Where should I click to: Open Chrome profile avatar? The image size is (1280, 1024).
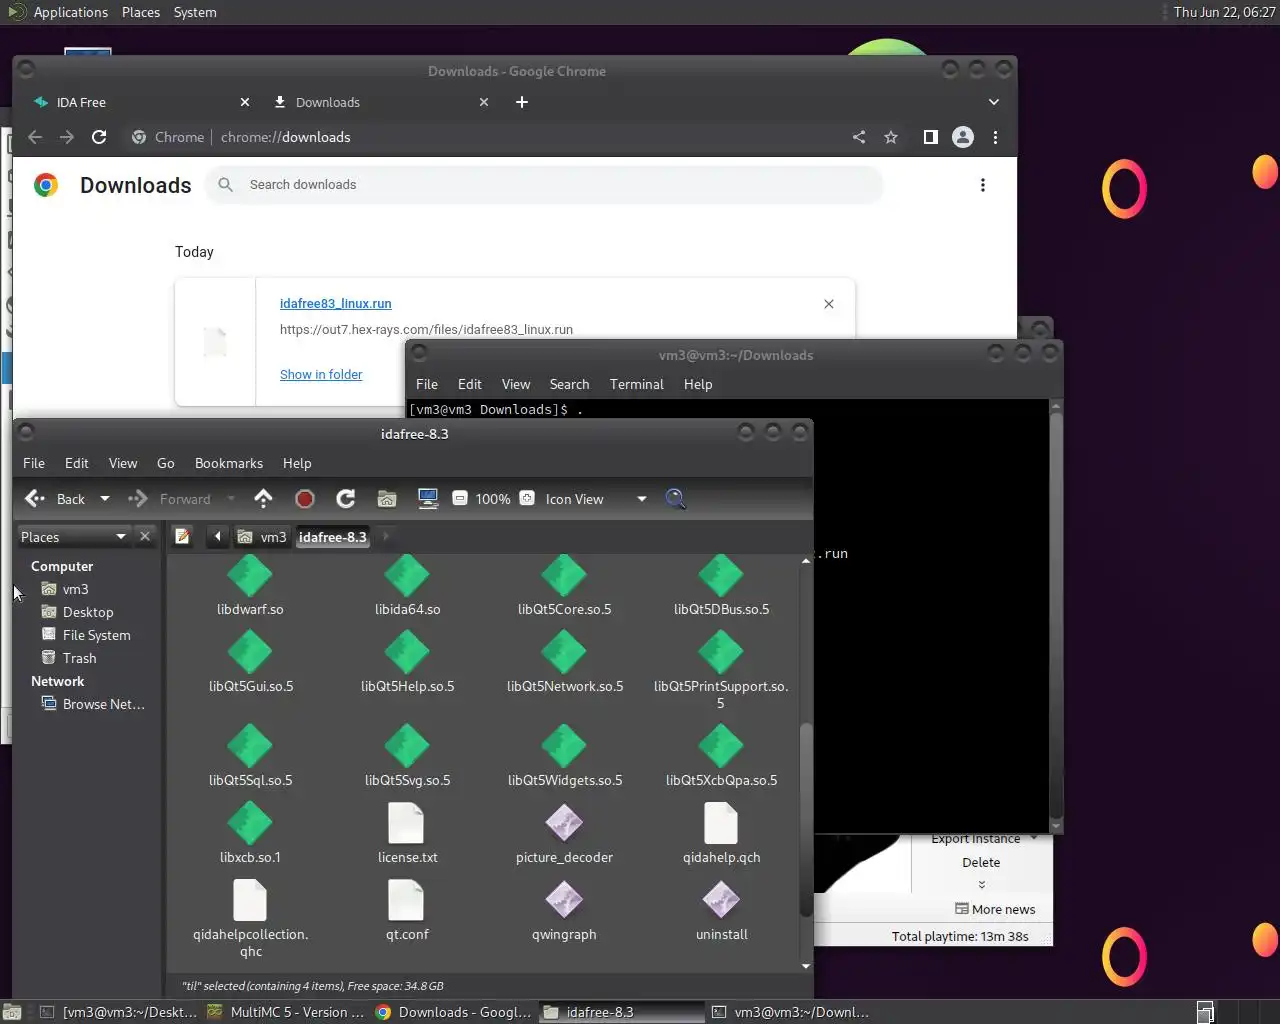pos(963,137)
